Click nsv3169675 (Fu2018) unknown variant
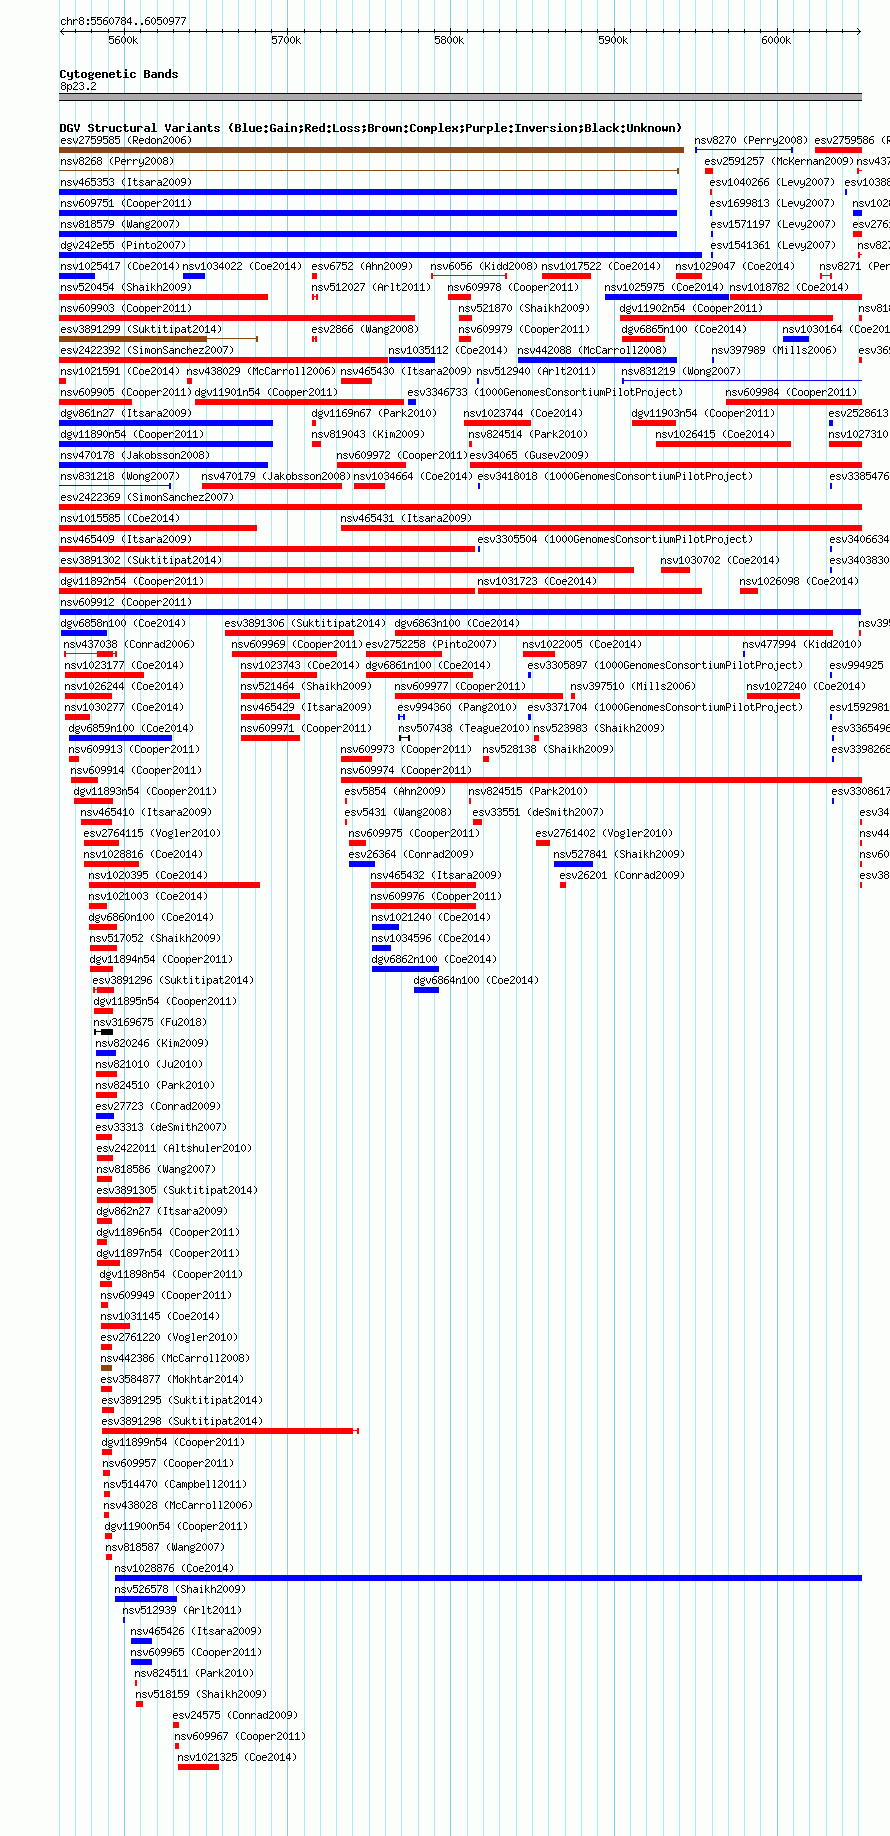The height and width of the screenshot is (1836, 890). 105,1032
